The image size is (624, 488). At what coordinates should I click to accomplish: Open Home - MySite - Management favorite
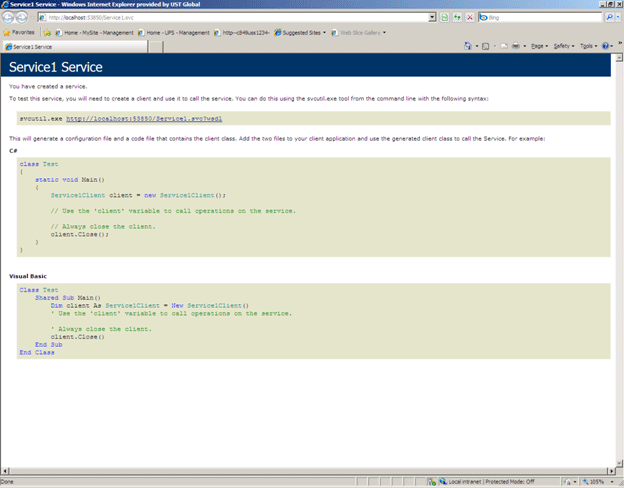point(94,33)
